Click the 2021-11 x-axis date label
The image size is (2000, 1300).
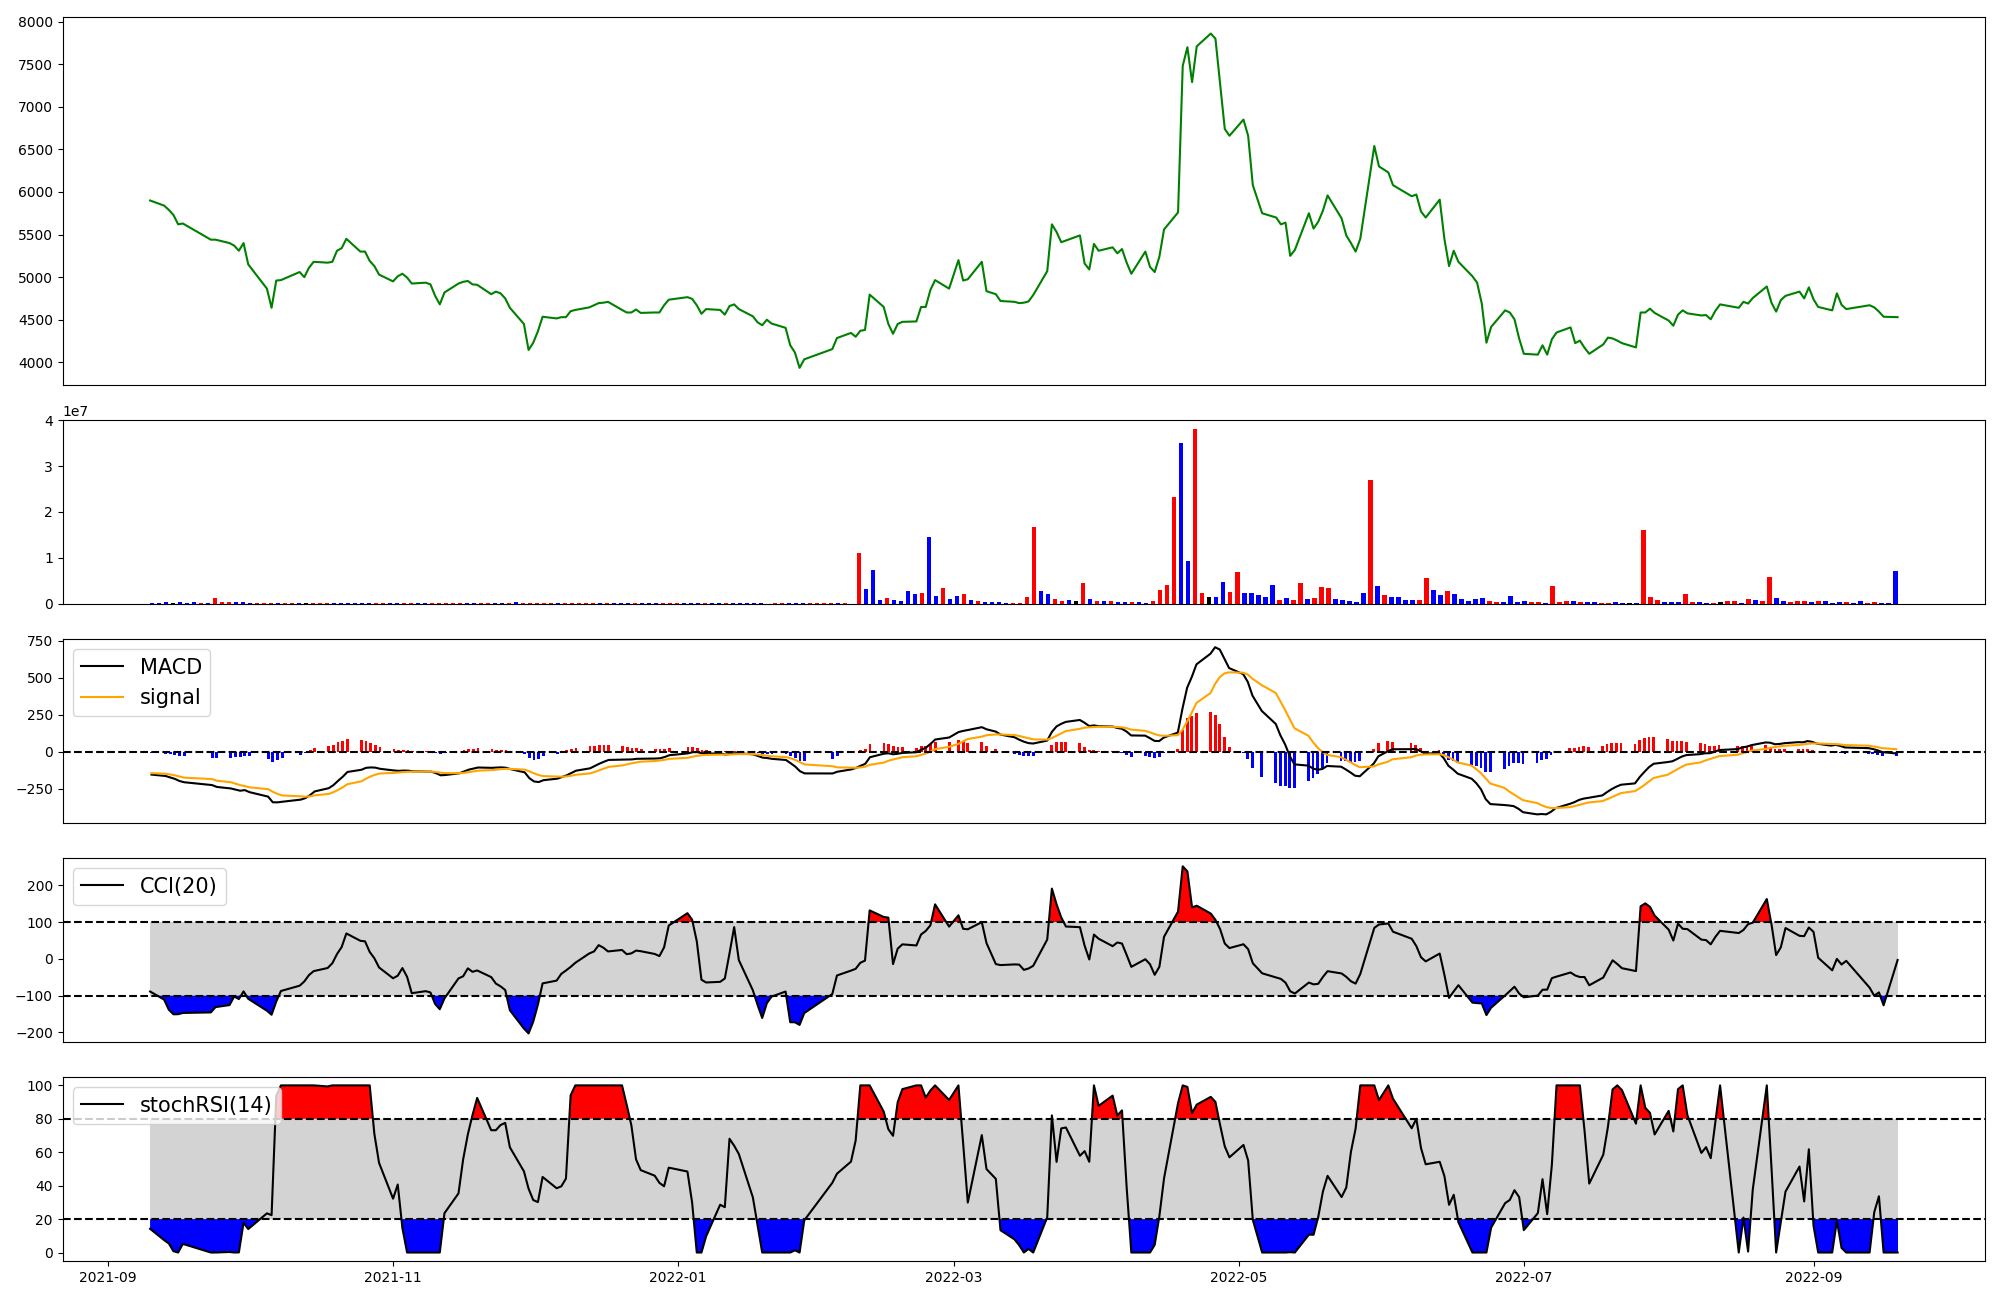[393, 1277]
